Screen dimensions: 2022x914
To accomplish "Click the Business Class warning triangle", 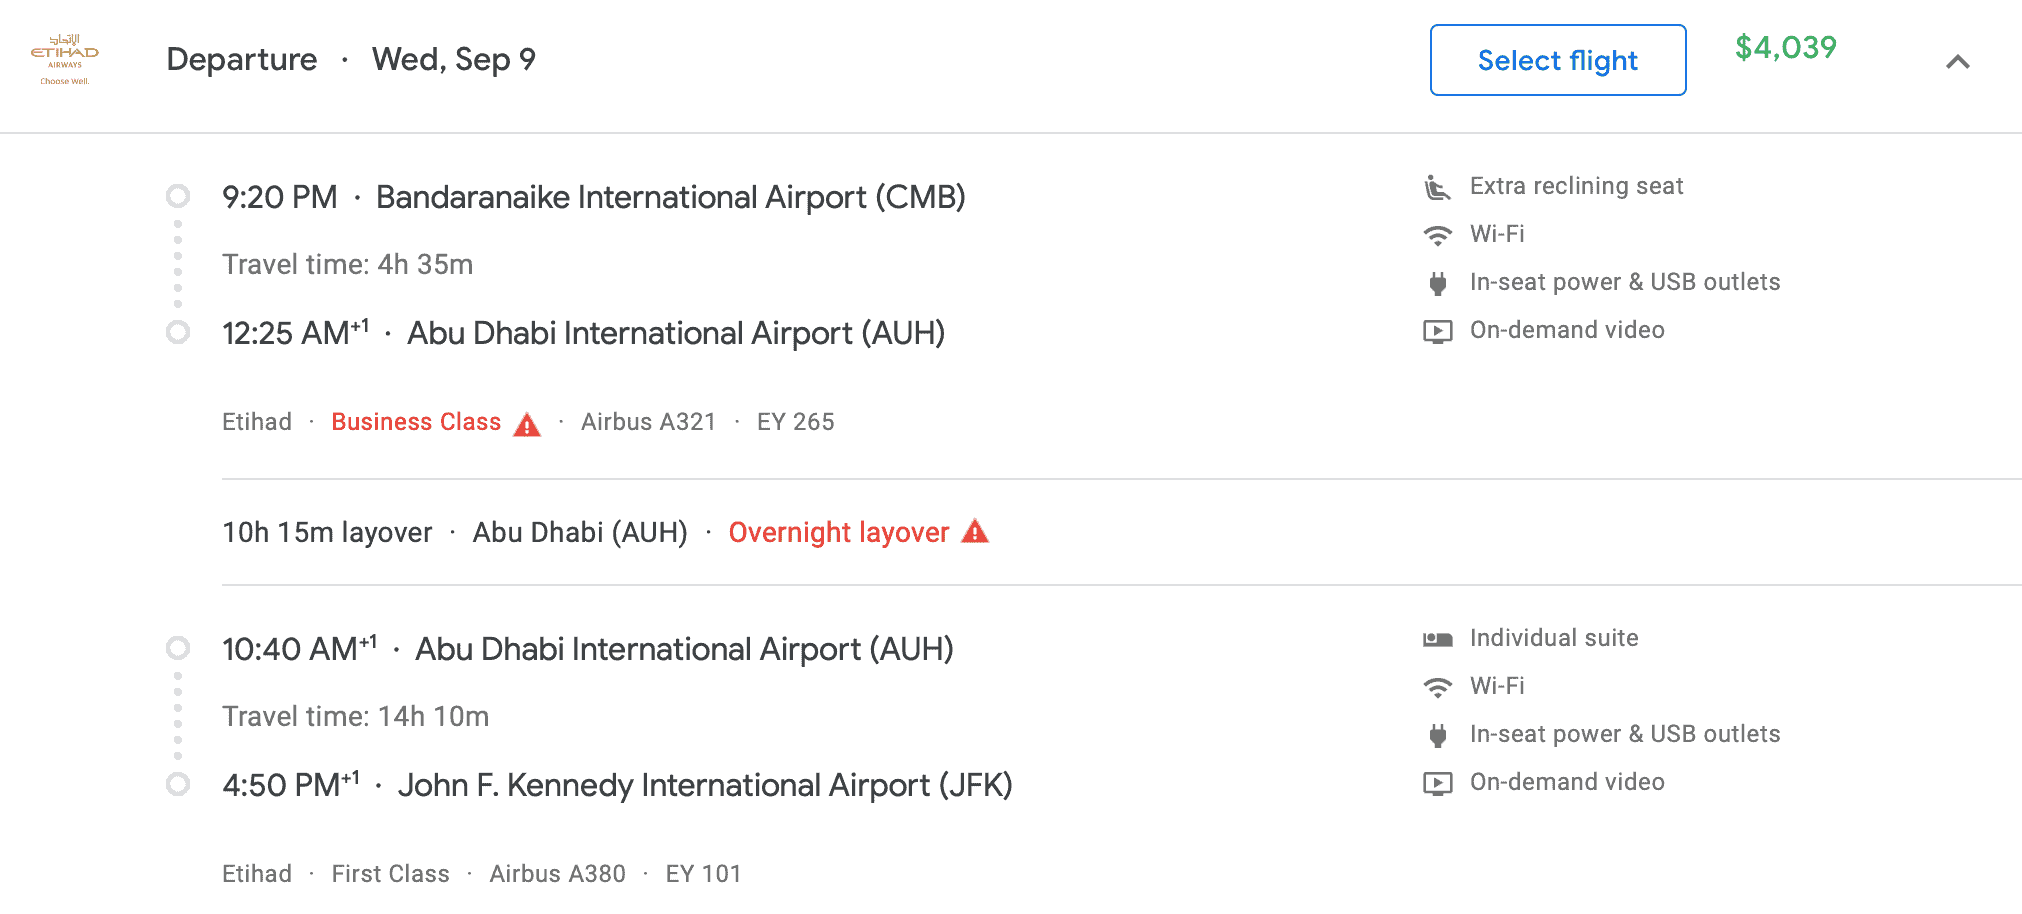I will [x=527, y=424].
